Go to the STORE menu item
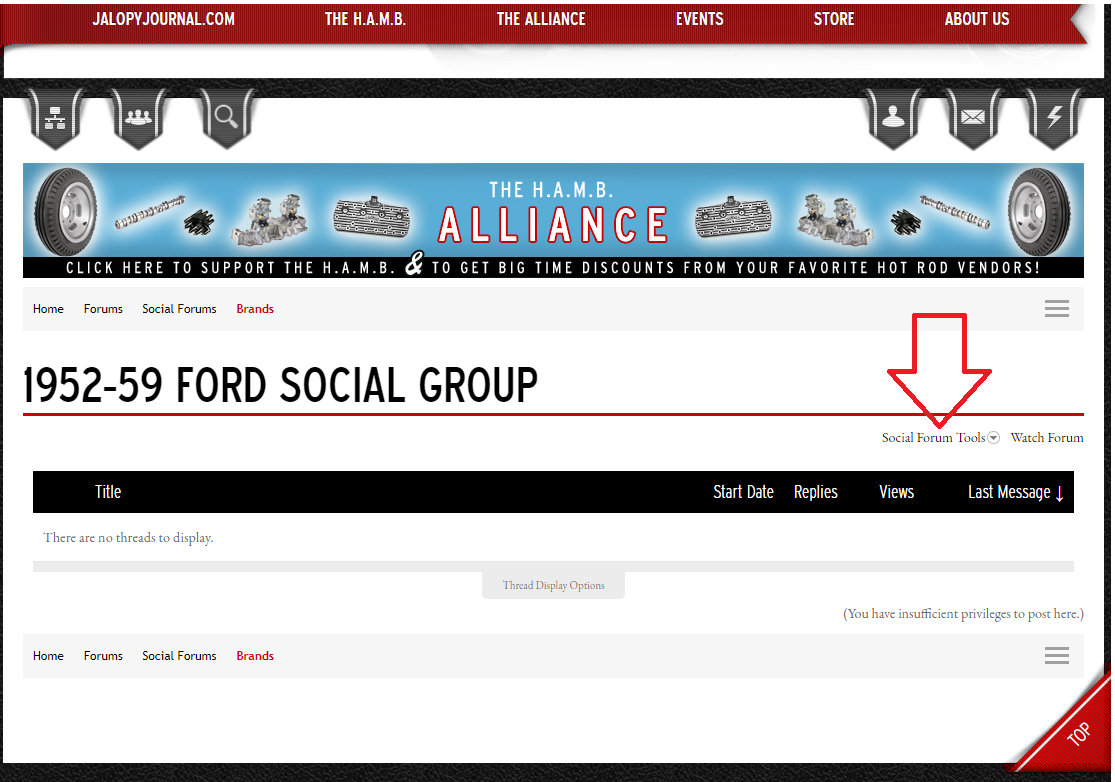1115x782 pixels. click(x=834, y=19)
